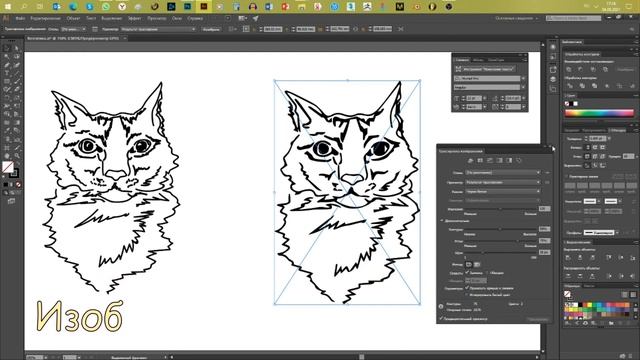The image size is (640, 360).
Task: Select the Type tool in the toolbox
Action: (7, 73)
